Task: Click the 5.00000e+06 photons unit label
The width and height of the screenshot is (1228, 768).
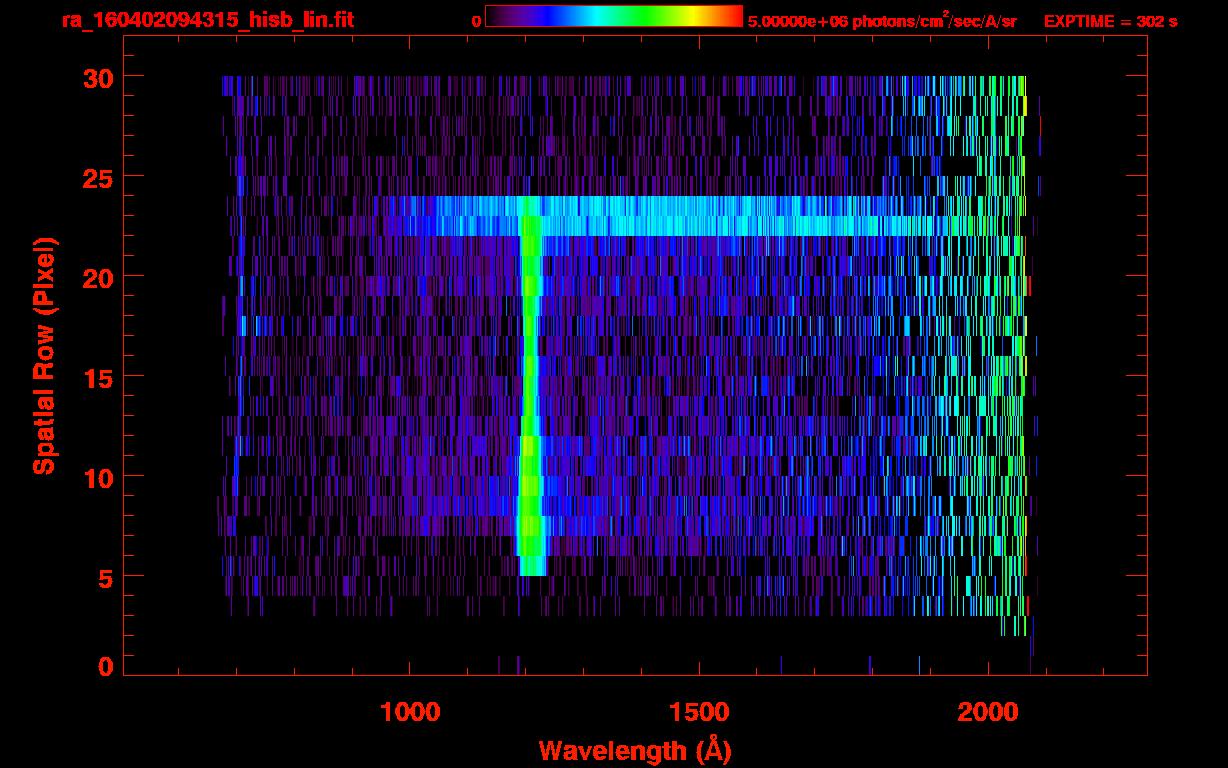Action: (x=882, y=21)
